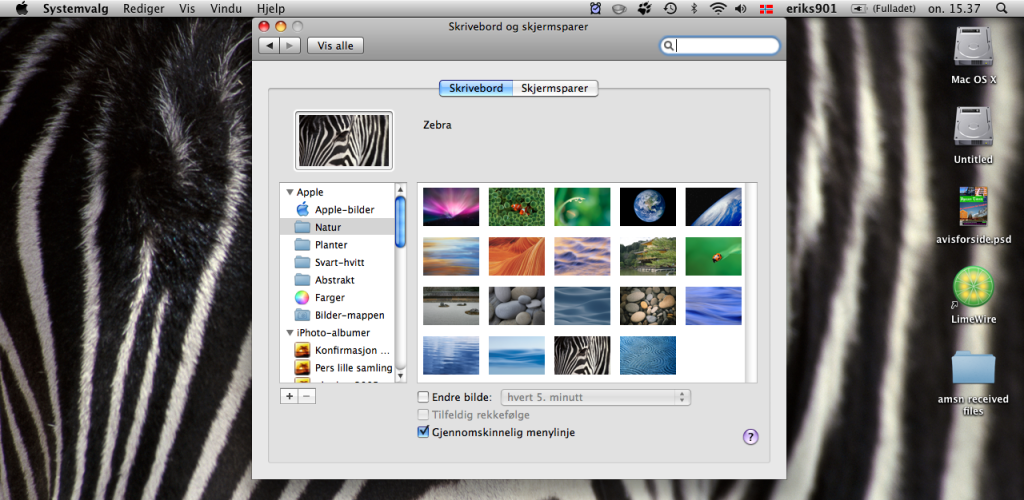This screenshot has height=500, width=1024.
Task: Click the back arrow button
Action: [x=269, y=46]
